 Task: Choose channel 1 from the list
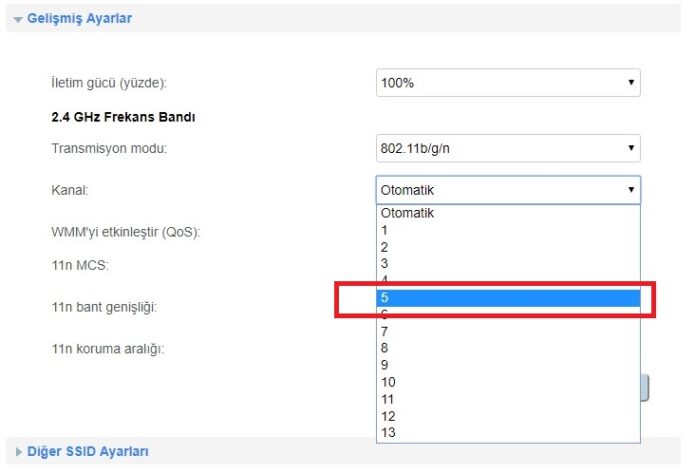click(385, 230)
